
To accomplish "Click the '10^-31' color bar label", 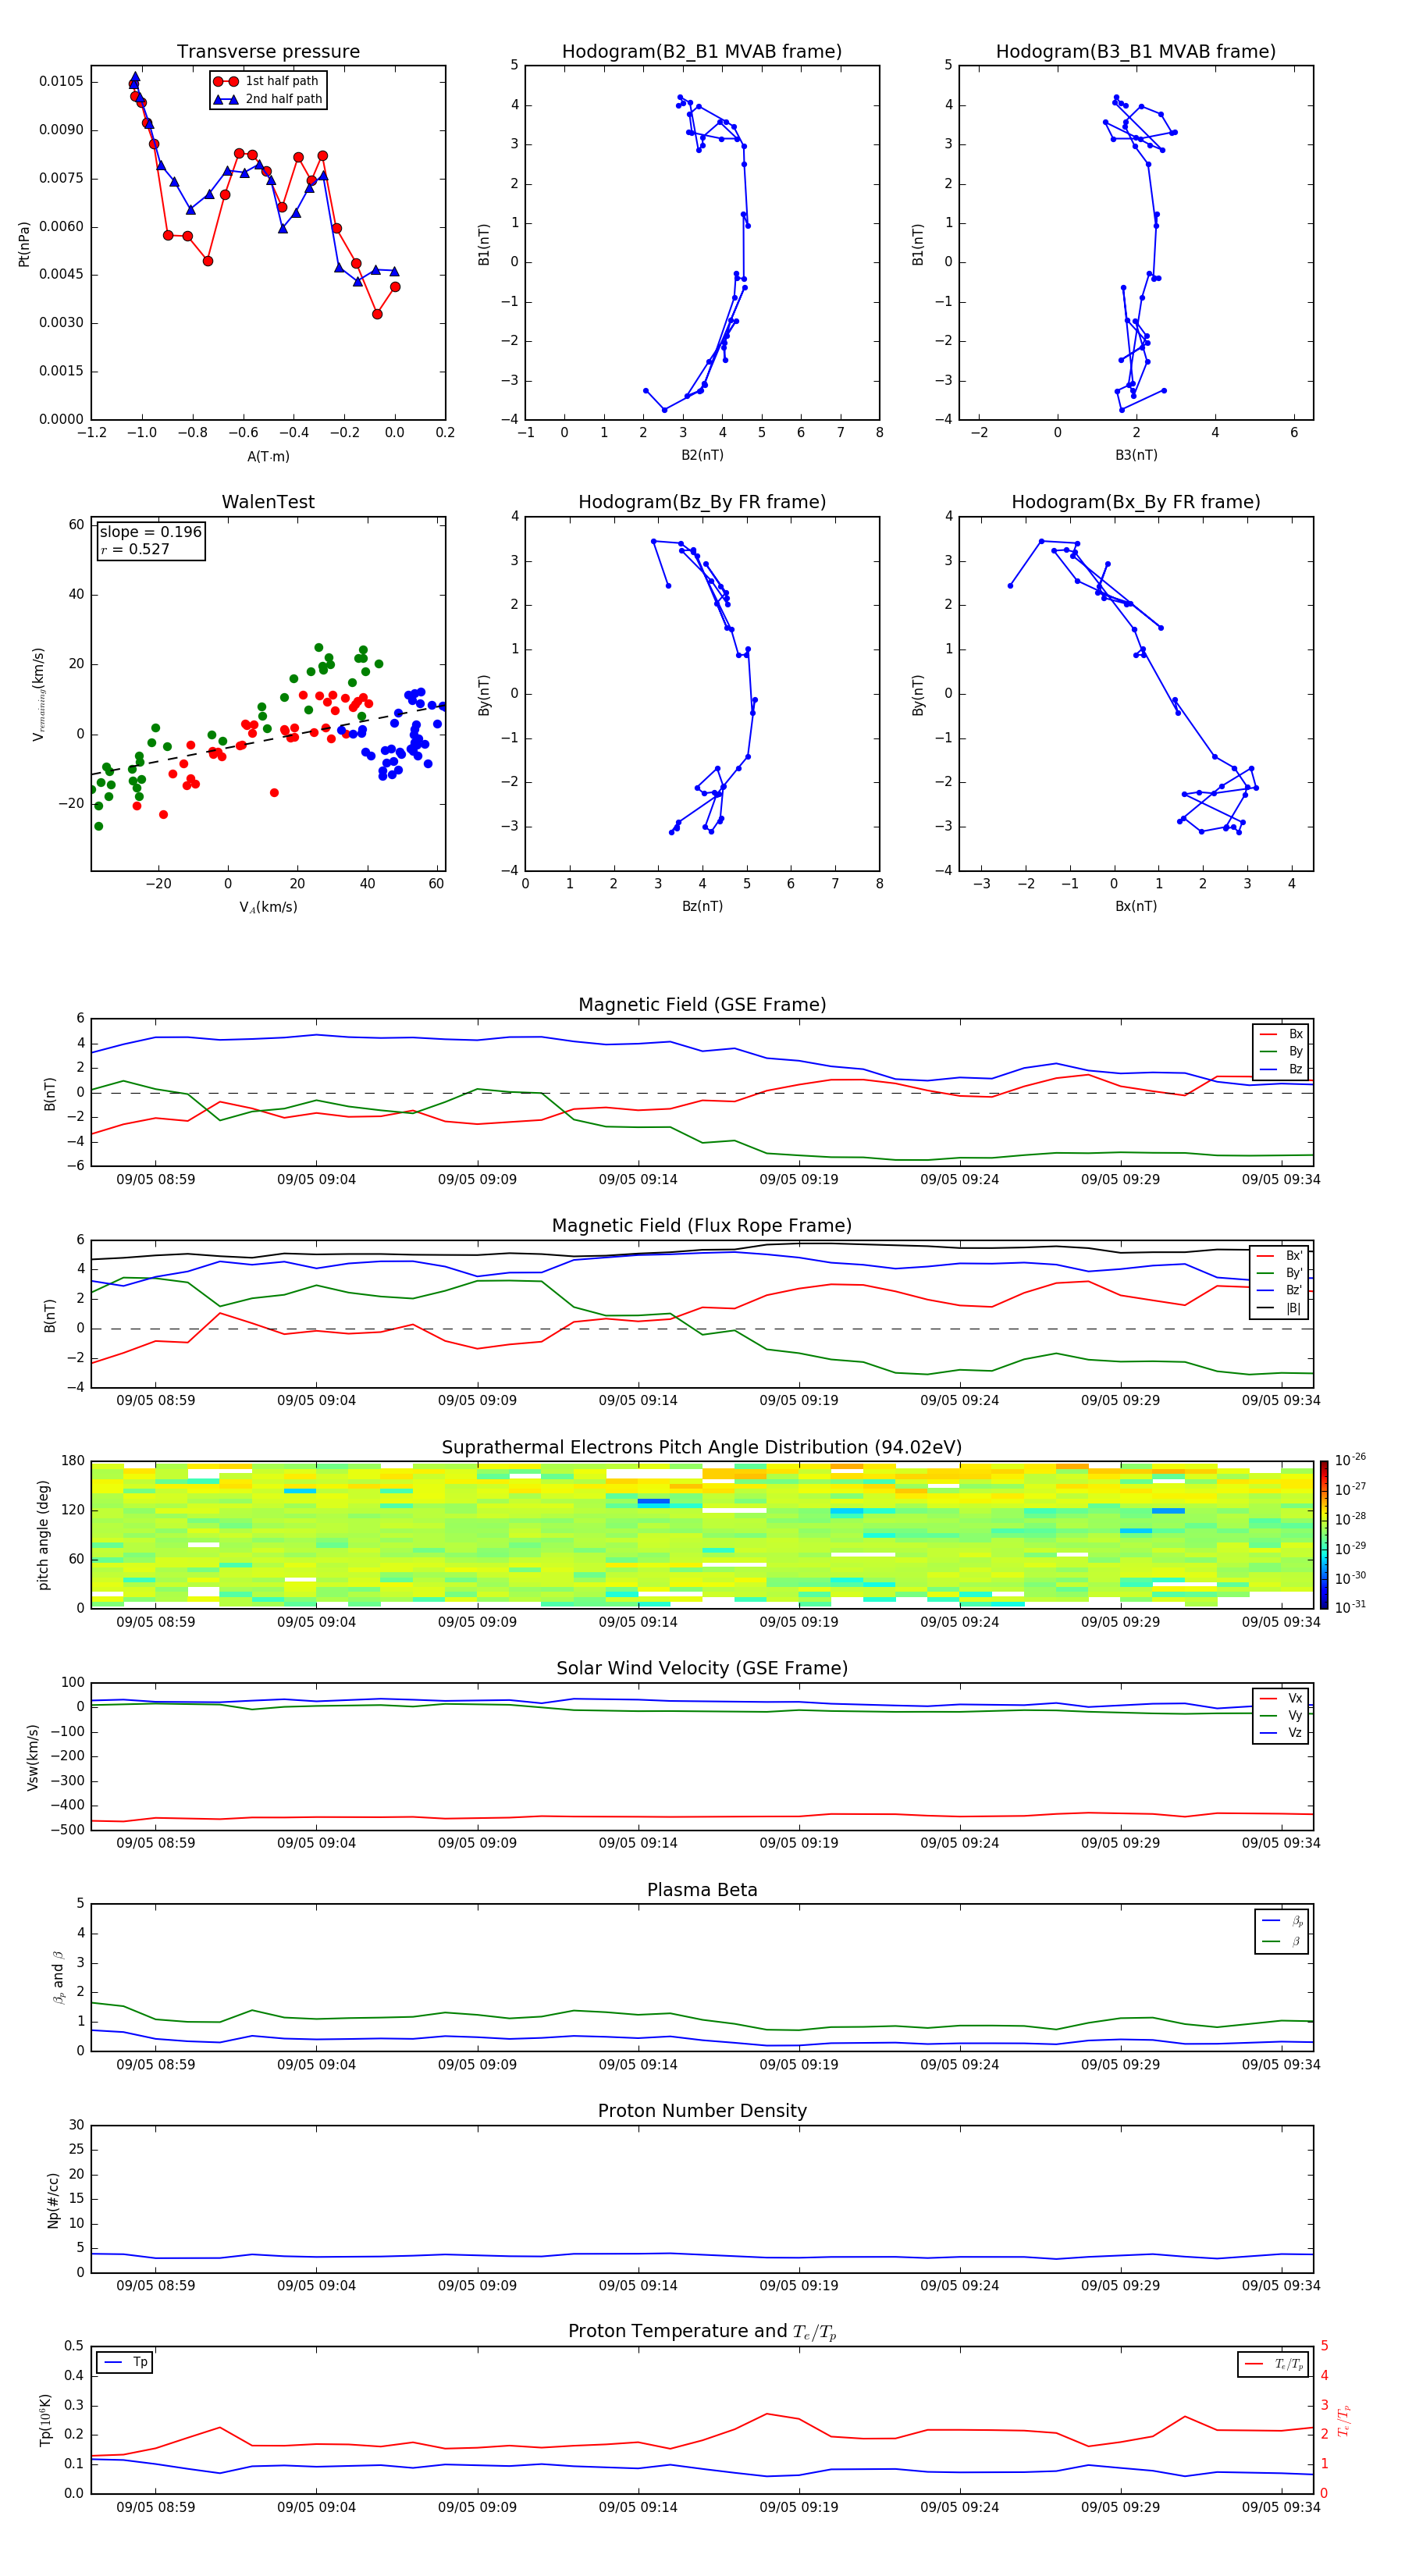I will pyautogui.click(x=1350, y=1607).
